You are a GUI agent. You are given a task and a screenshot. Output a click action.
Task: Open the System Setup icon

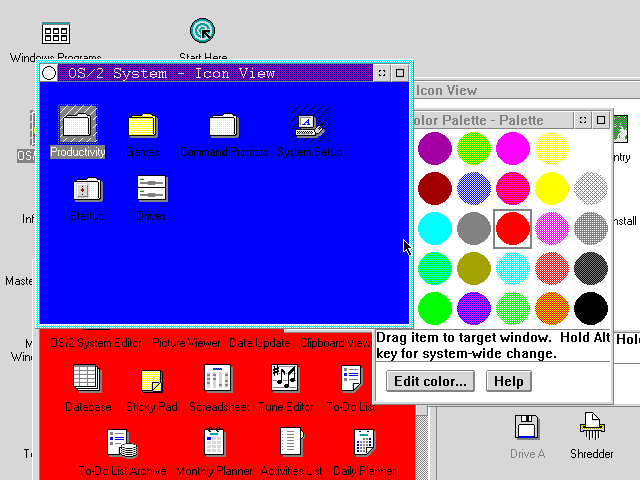pyautogui.click(x=310, y=124)
